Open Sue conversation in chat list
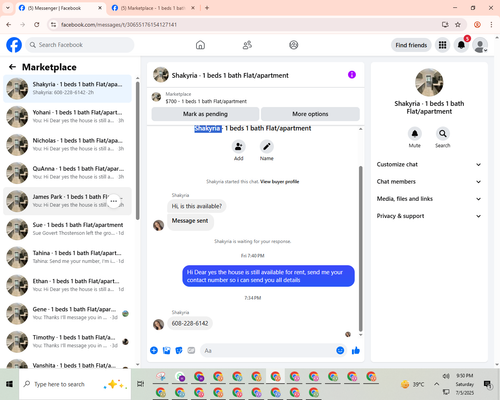Screen dimensions: 500x400 click(x=67, y=229)
